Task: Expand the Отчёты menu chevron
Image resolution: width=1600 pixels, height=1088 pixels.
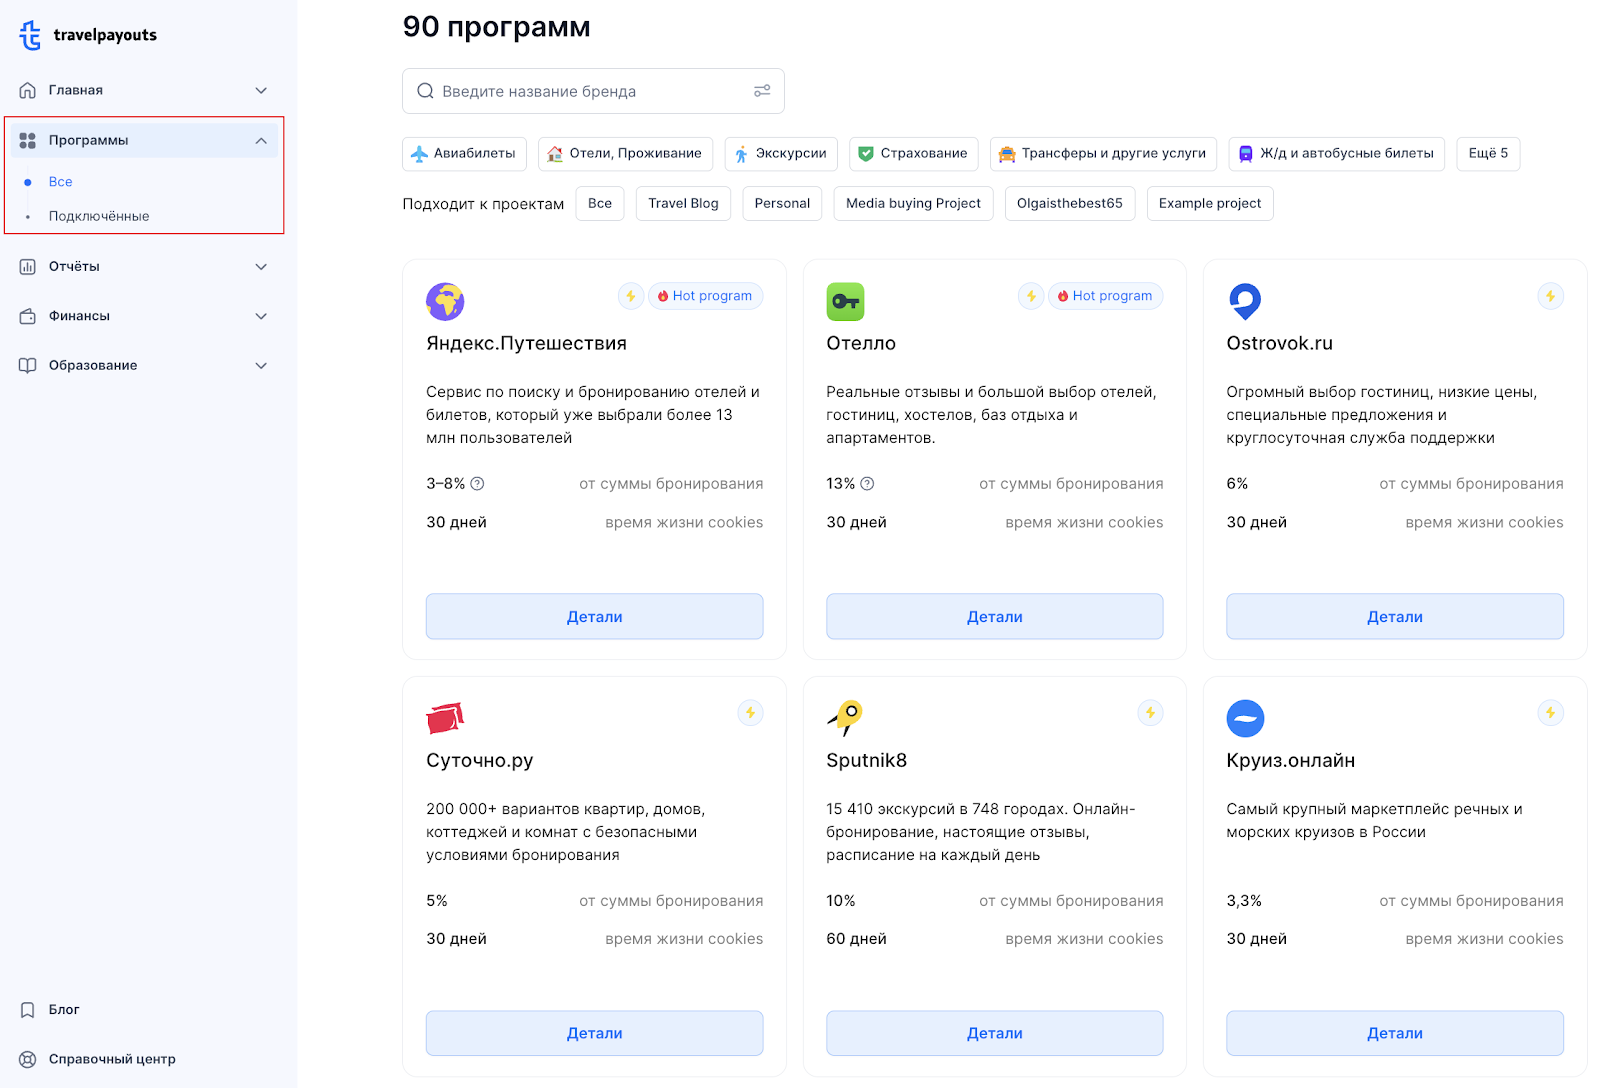Action: click(x=261, y=267)
